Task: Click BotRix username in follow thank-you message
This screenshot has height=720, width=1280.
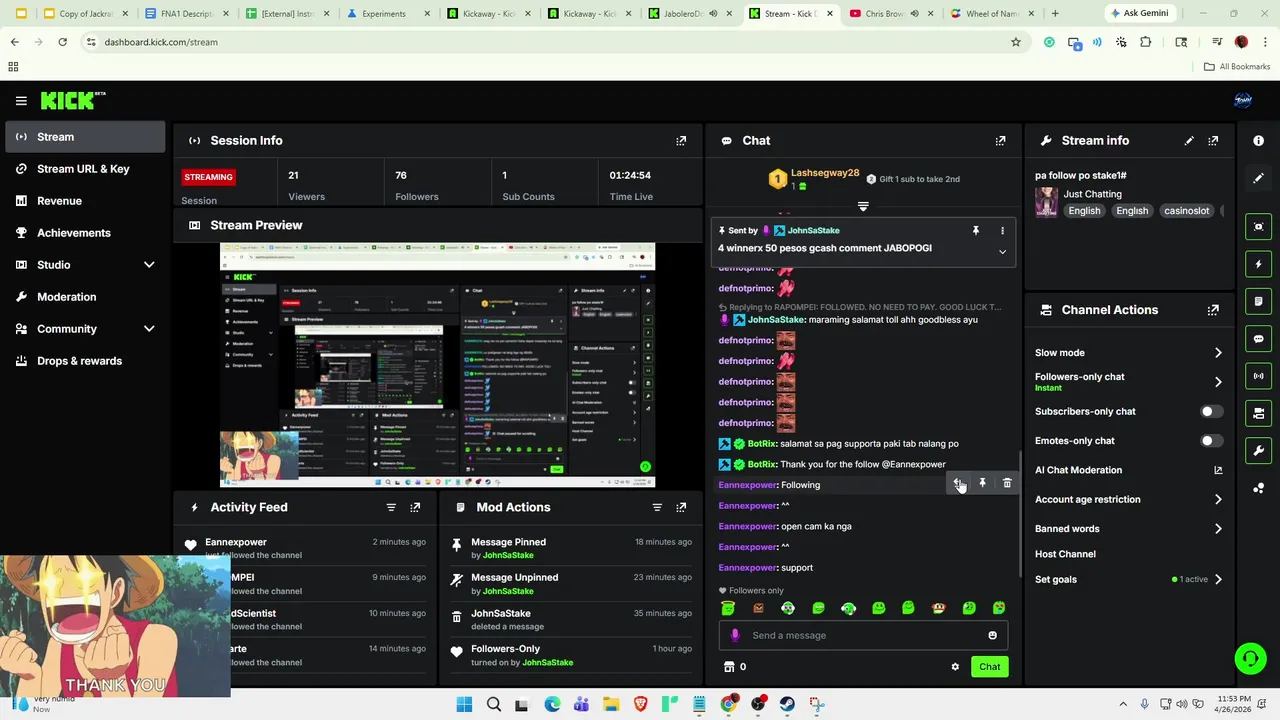Action: pos(761,464)
